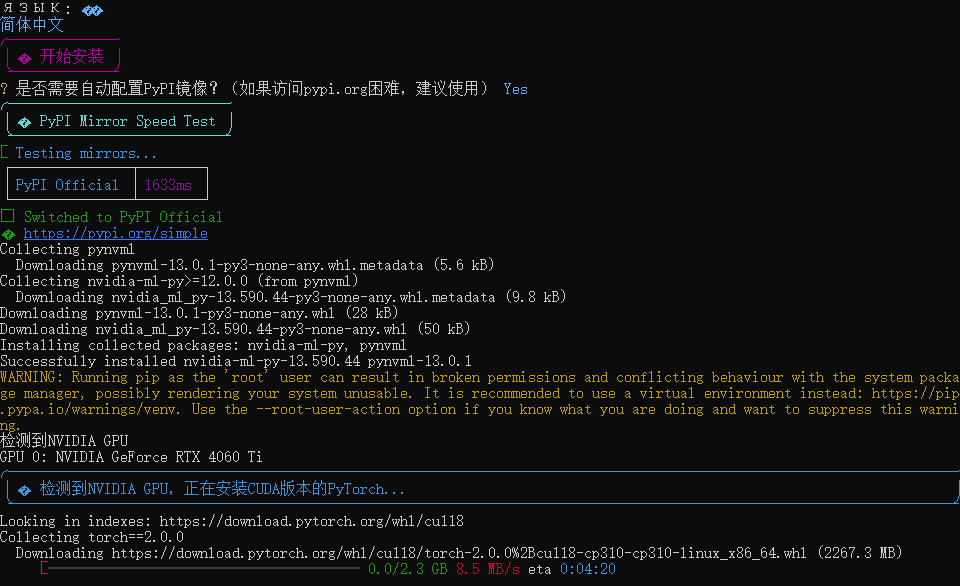The height and width of the screenshot is (586, 960).
Task: Click the 开始安装 panel title text
Action: (72, 57)
